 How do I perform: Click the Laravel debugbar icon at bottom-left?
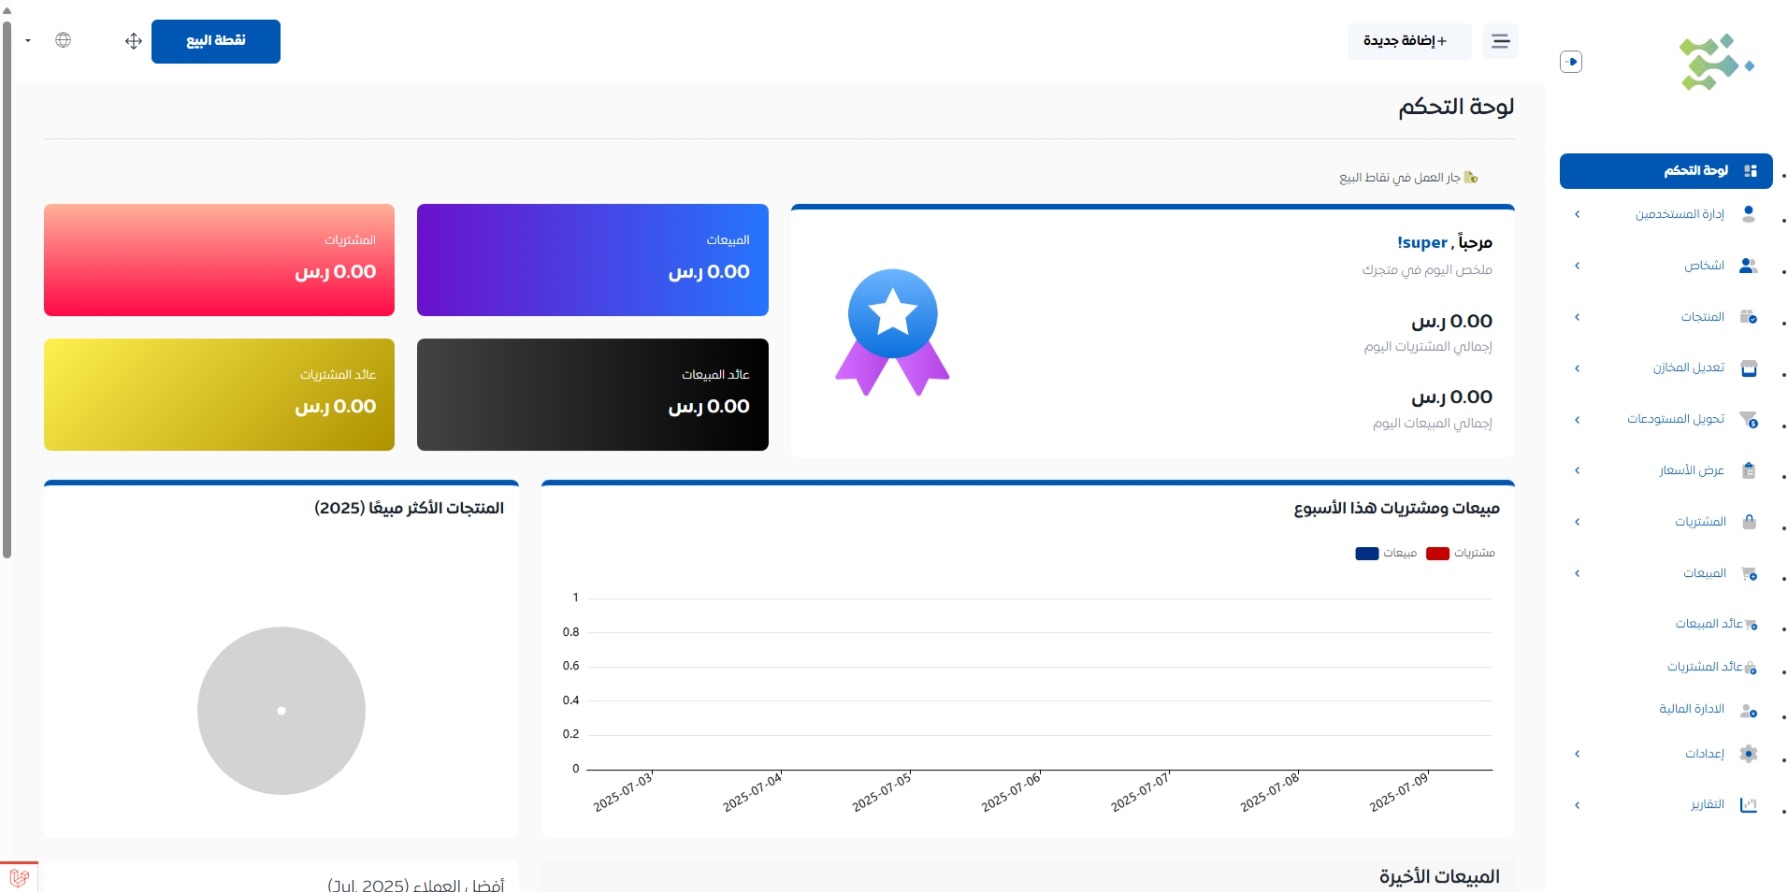(19, 877)
